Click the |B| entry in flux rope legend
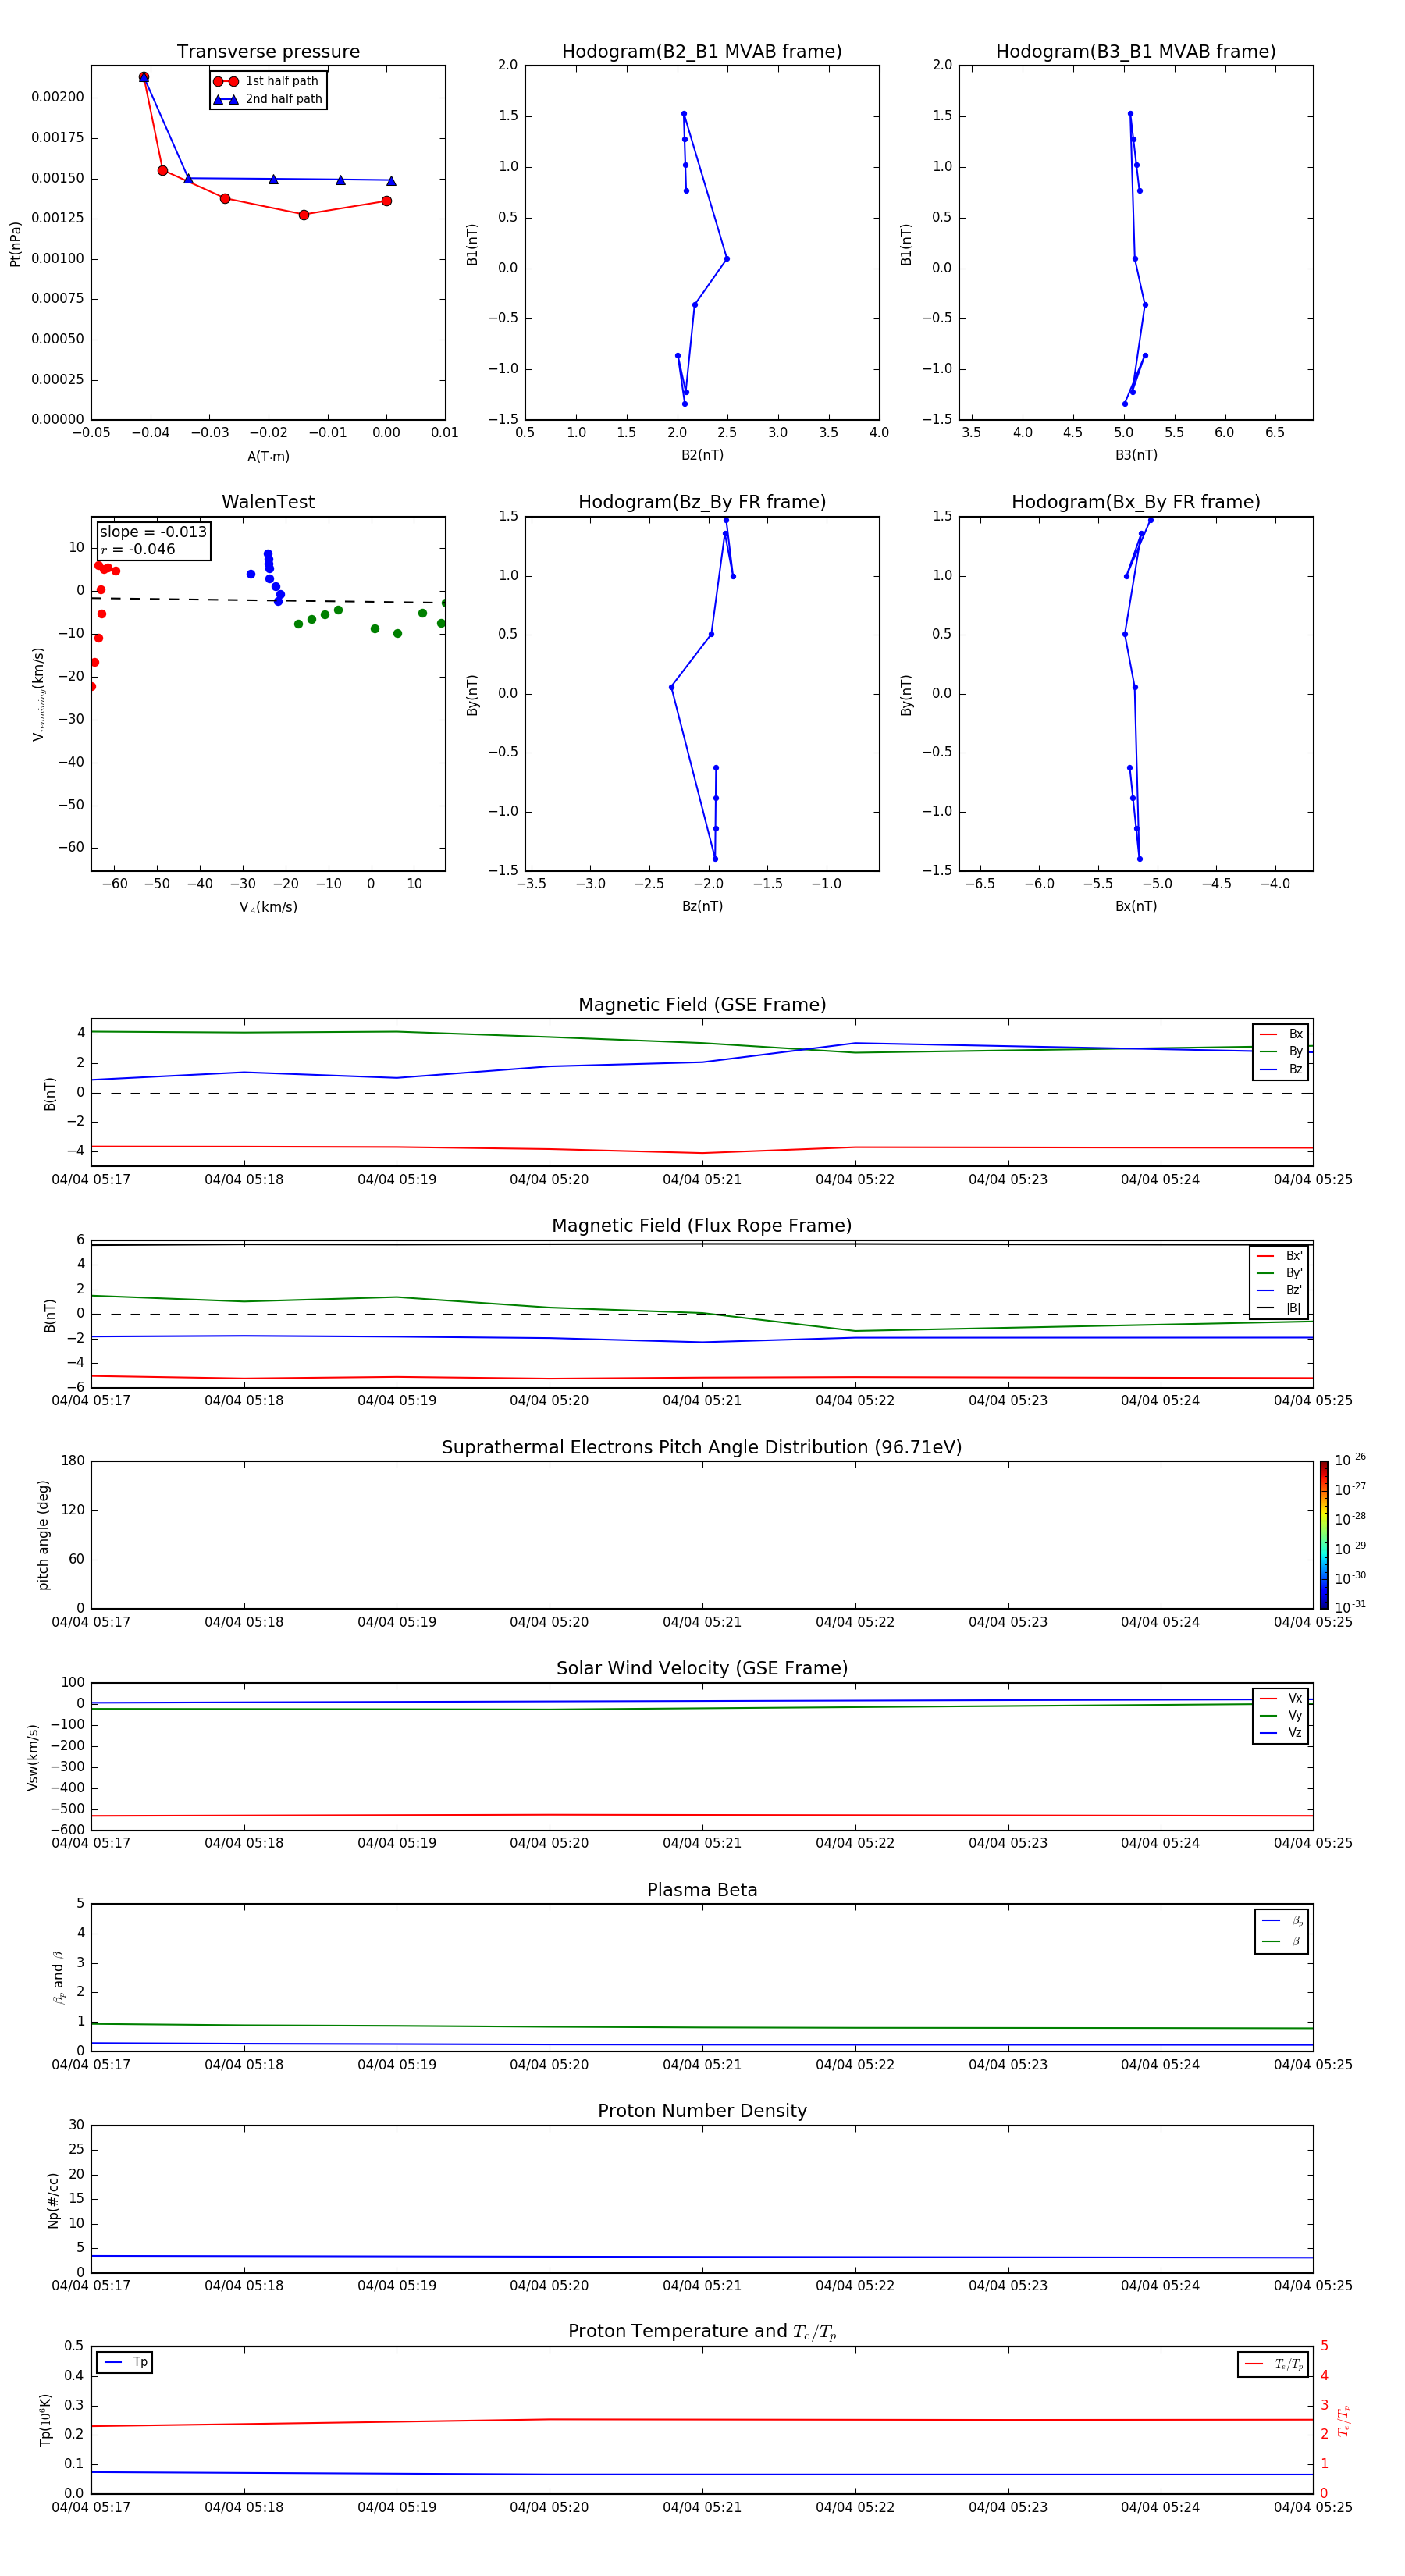Viewport: 1405px width, 2576px height. [x=1280, y=1308]
